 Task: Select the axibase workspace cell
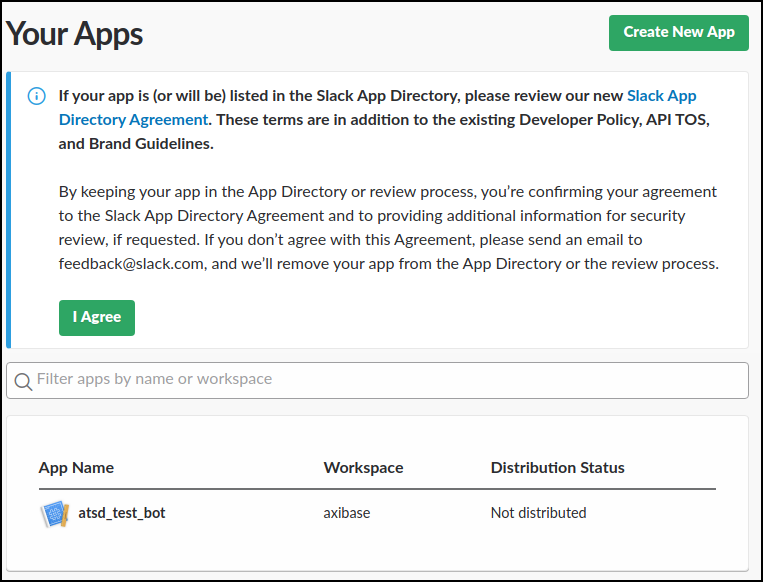pyautogui.click(x=346, y=513)
